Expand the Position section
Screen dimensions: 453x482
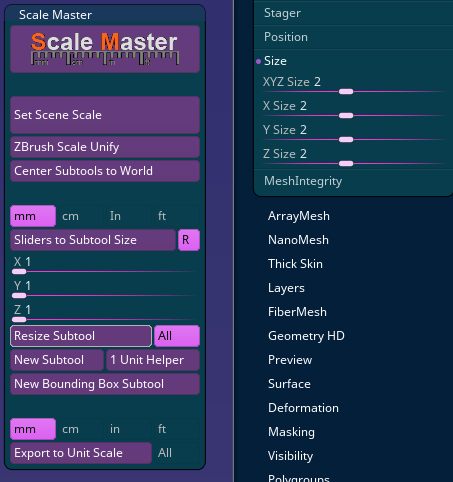pos(286,37)
